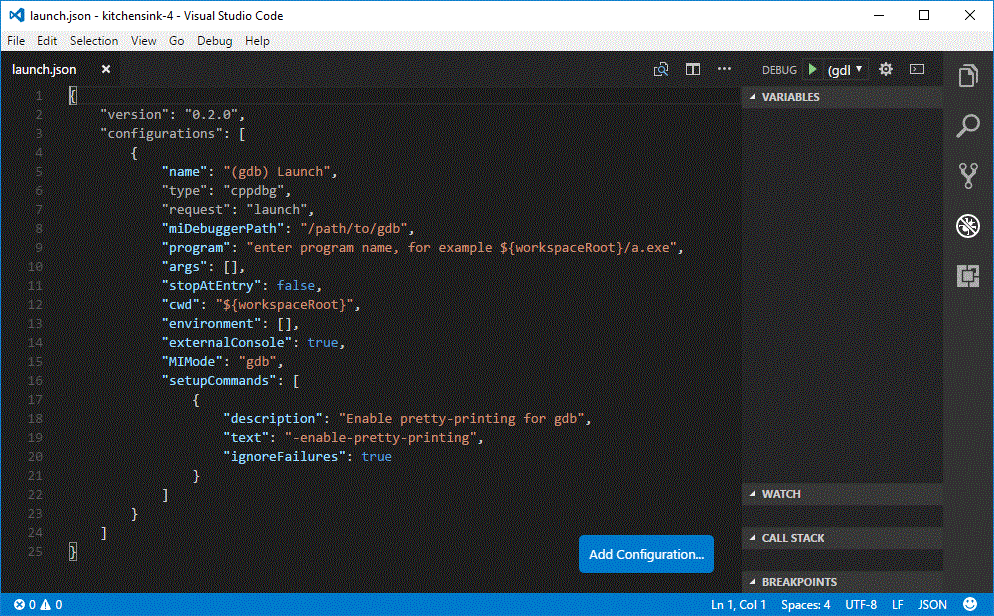The image size is (994, 616).
Task: Change indentation via Spaces: 4
Action: [805, 605]
